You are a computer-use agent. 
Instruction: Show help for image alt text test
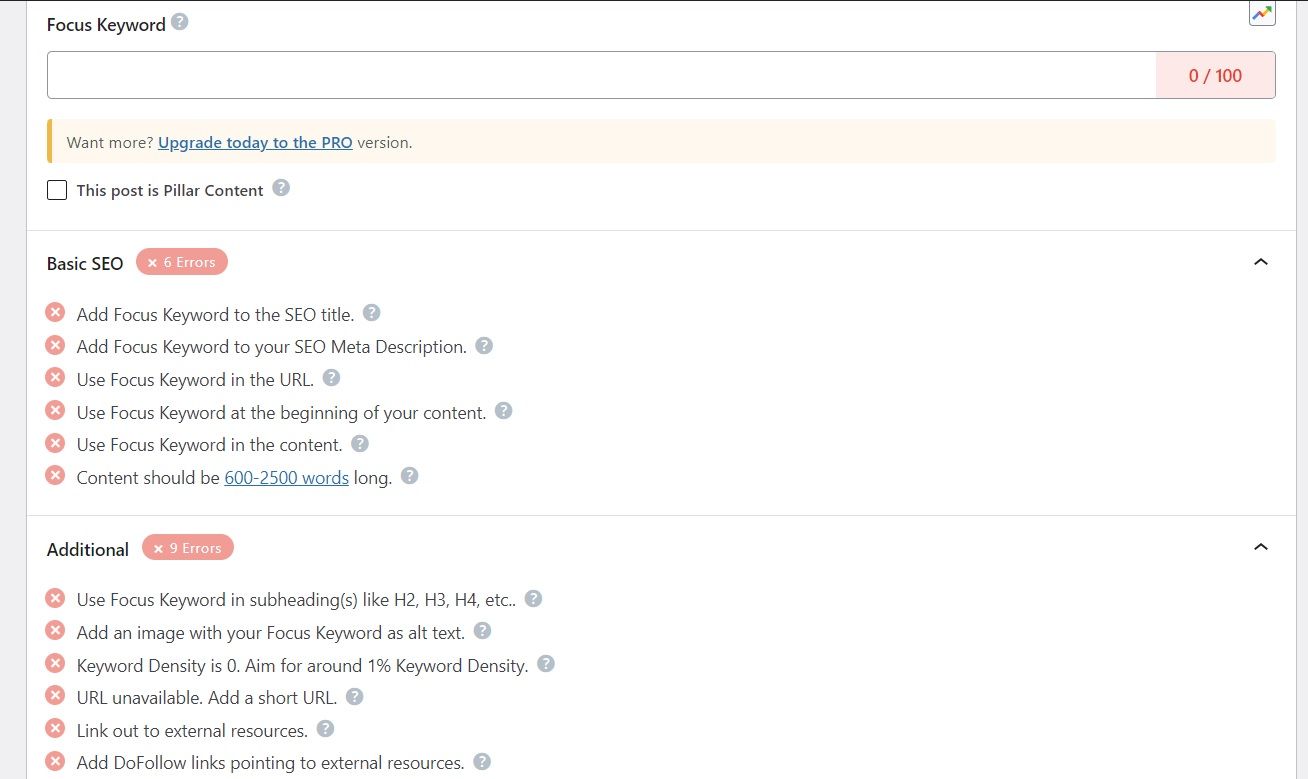(482, 631)
